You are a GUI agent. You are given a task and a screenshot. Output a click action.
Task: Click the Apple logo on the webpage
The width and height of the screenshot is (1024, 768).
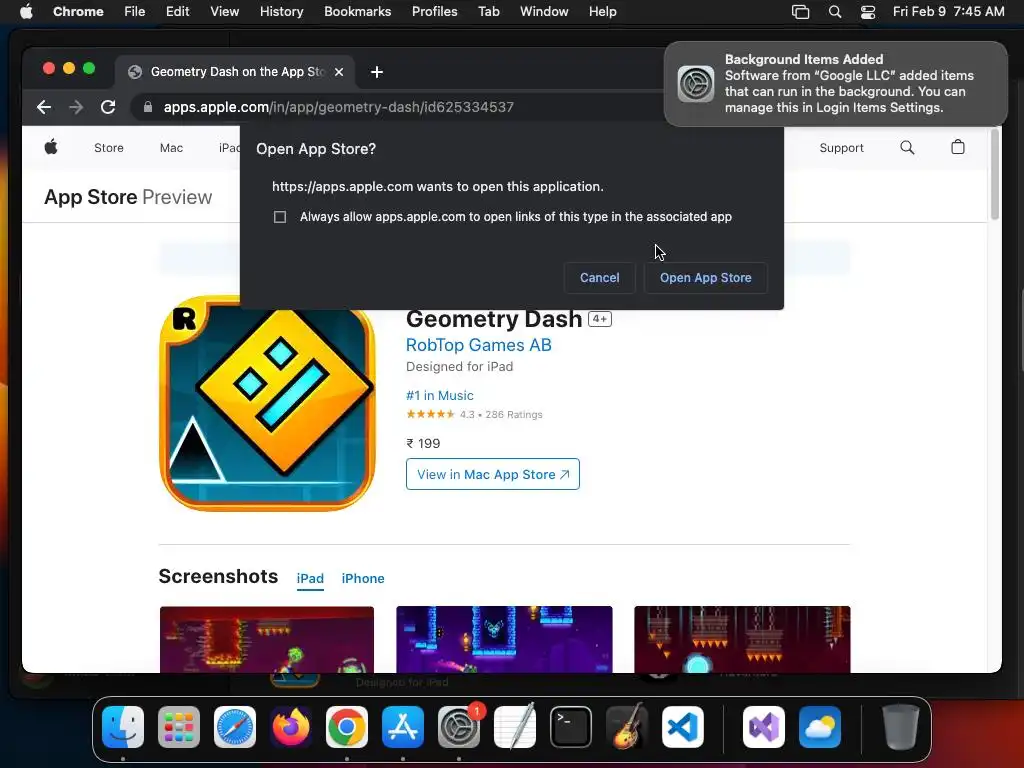[51, 148]
